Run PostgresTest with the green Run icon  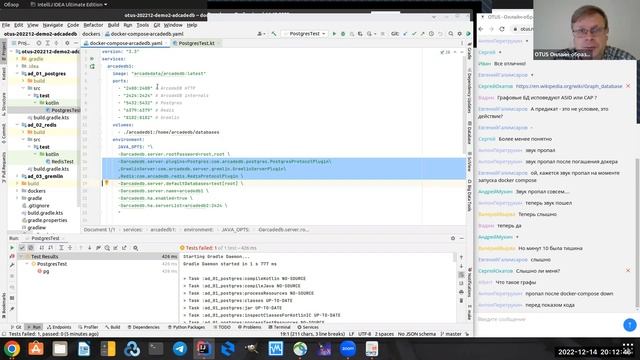334,34
